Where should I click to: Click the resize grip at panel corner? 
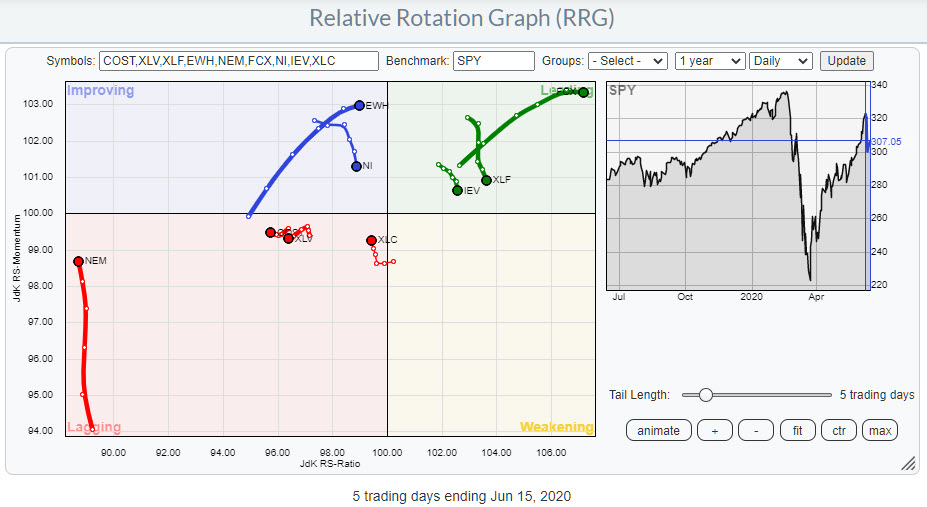[x=908, y=463]
